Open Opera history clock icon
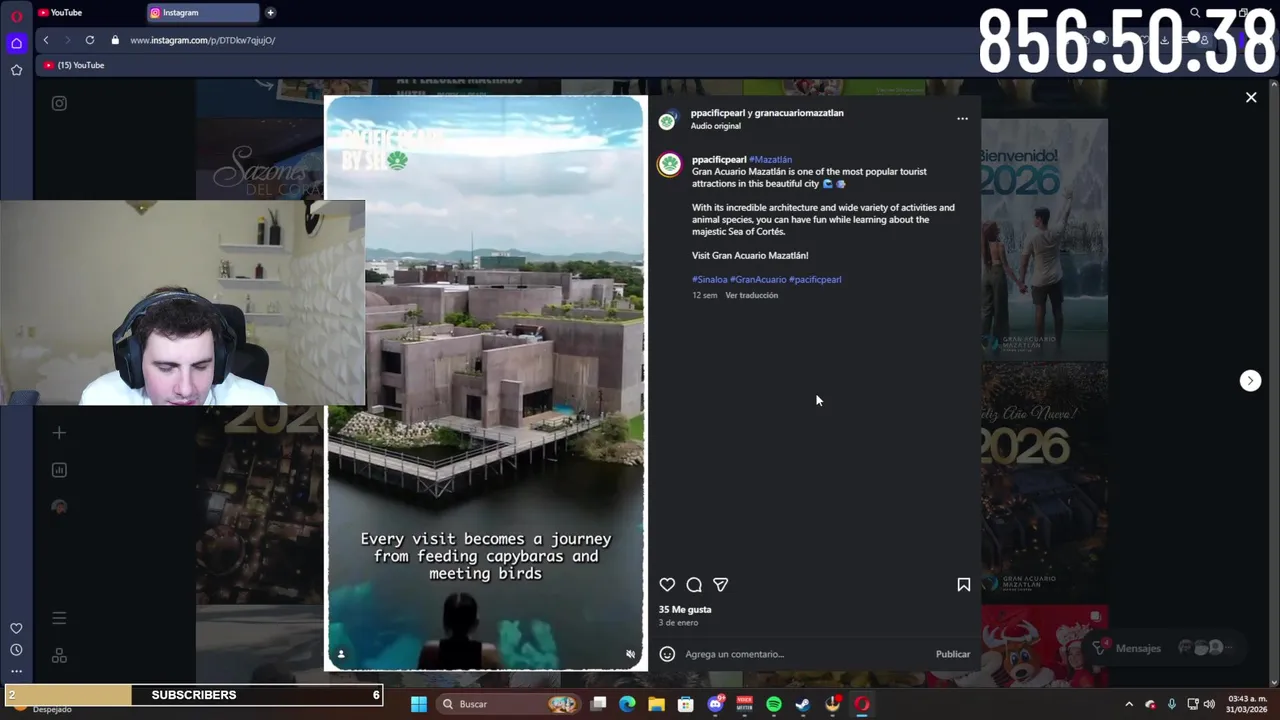This screenshot has height=720, width=1280. click(x=16, y=650)
